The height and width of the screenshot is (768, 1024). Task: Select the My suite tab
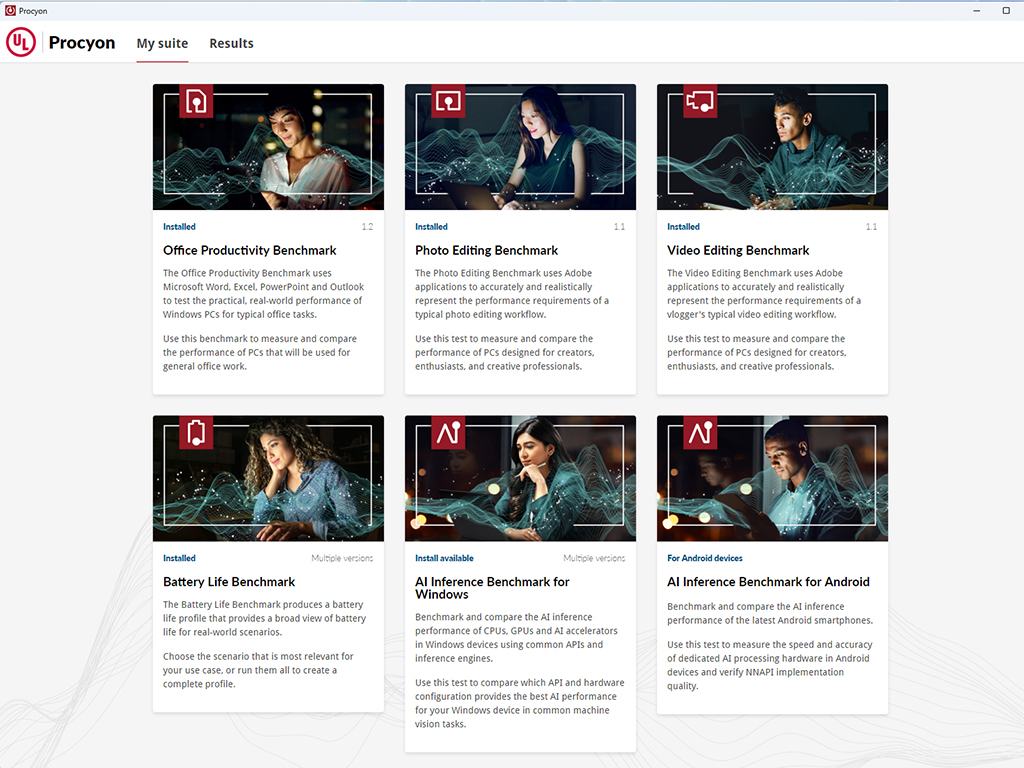(x=162, y=43)
